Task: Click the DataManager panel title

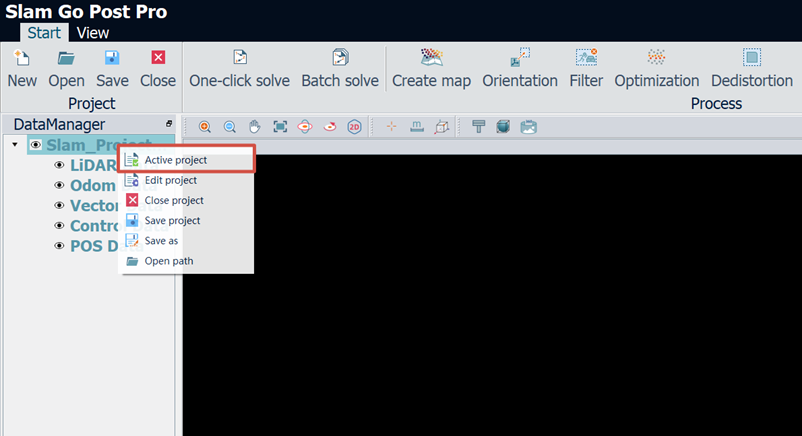Action: [x=59, y=124]
